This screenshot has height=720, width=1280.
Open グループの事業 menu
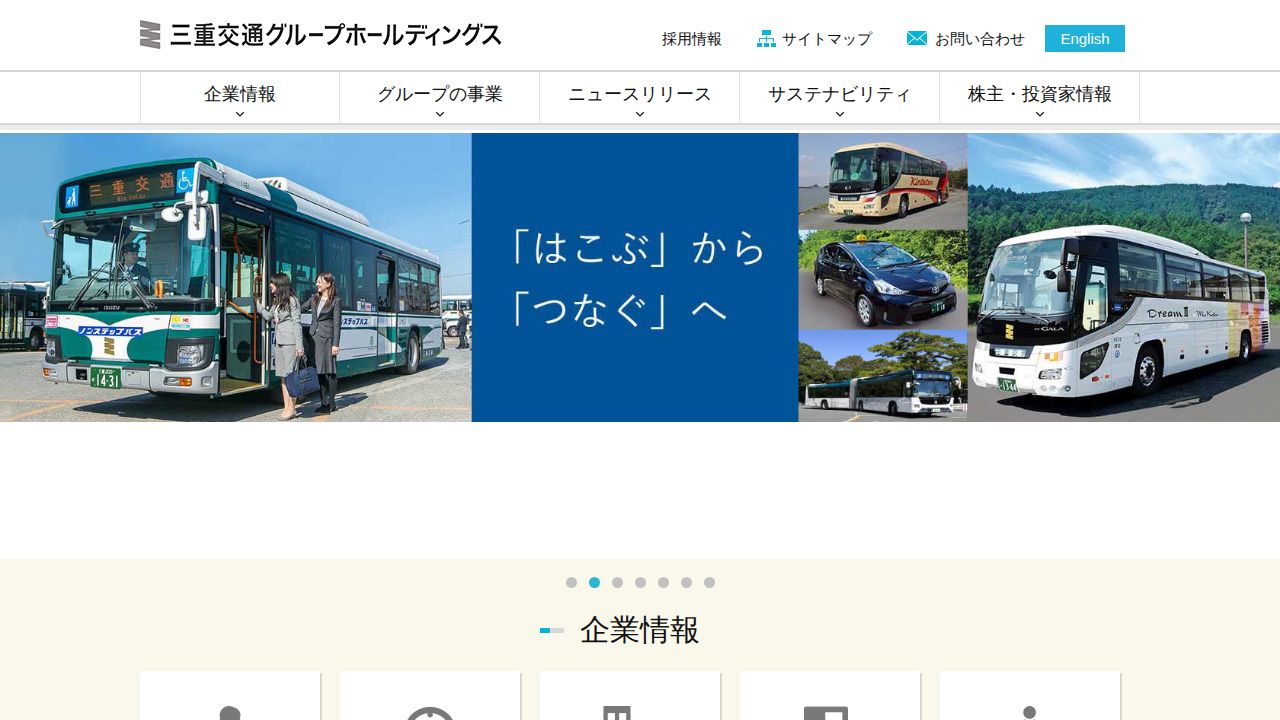(440, 97)
